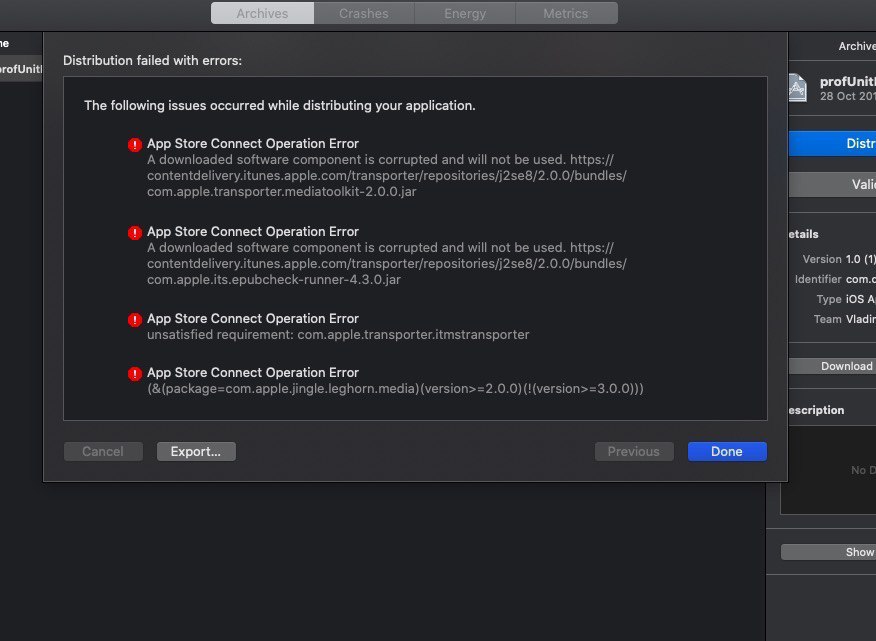Click error icon beside mediatoolkit-2.0.0.jar error

click(x=135, y=145)
